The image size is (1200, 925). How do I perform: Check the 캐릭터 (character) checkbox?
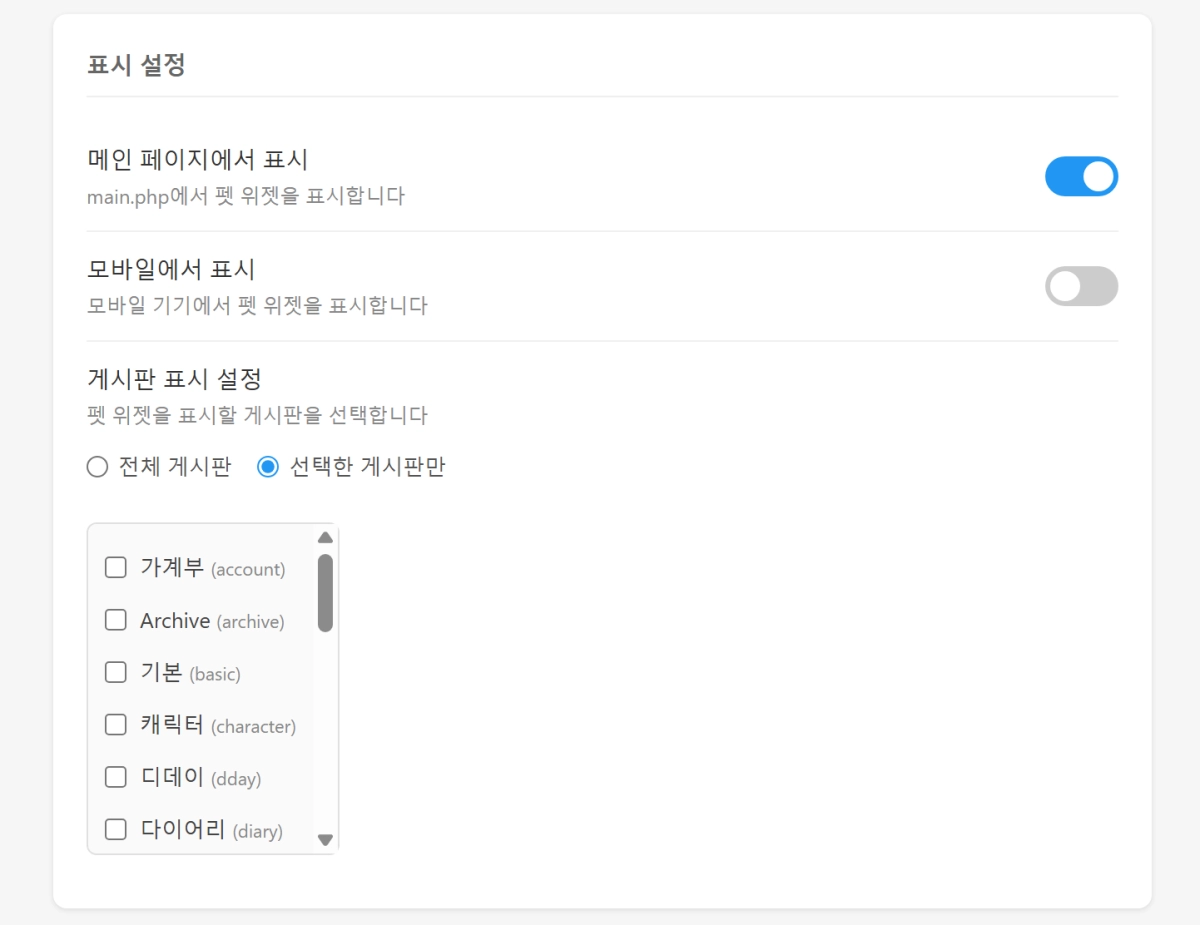[116, 724]
